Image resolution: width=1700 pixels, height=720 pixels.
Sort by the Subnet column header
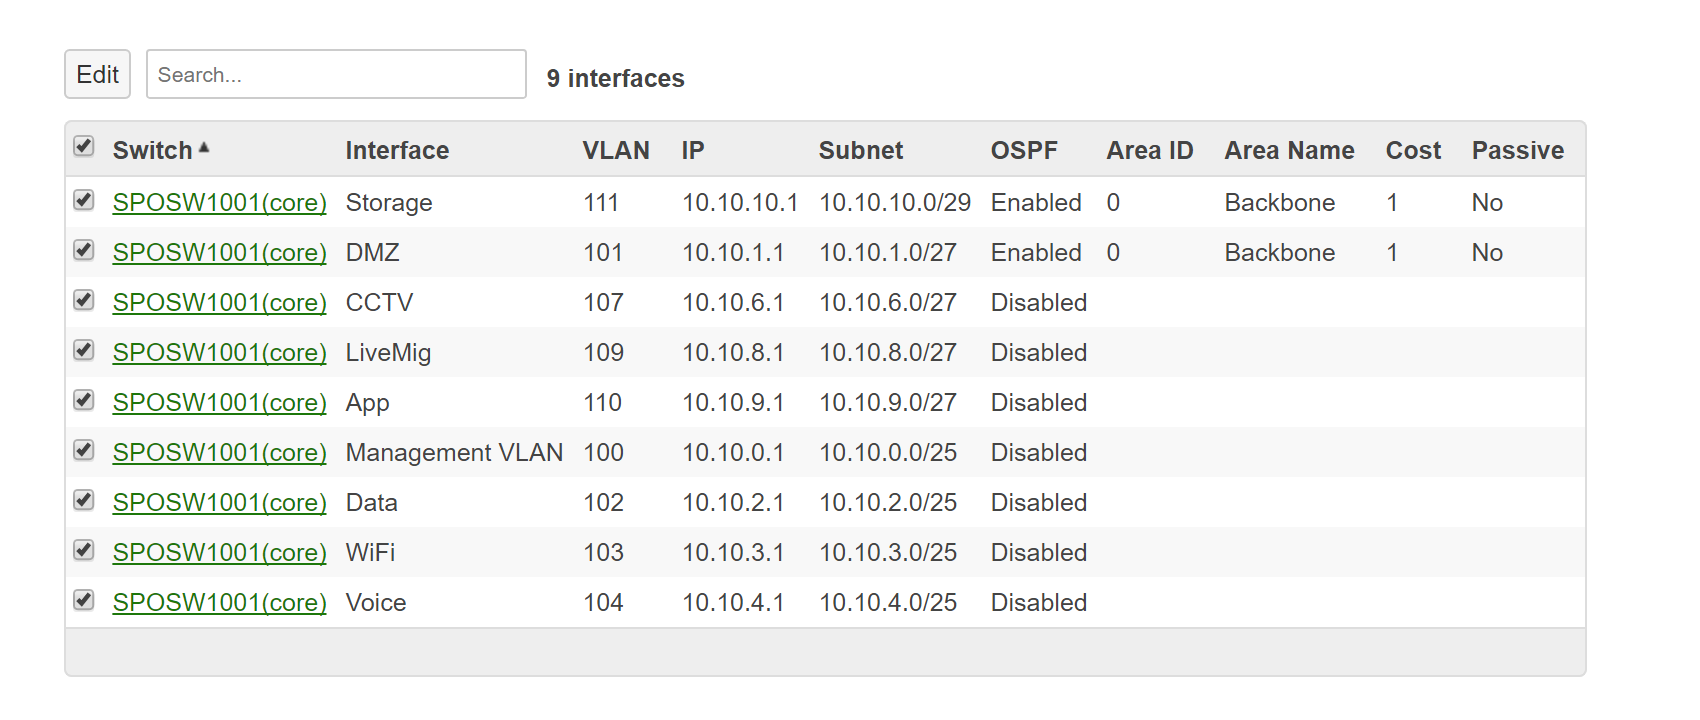point(861,151)
